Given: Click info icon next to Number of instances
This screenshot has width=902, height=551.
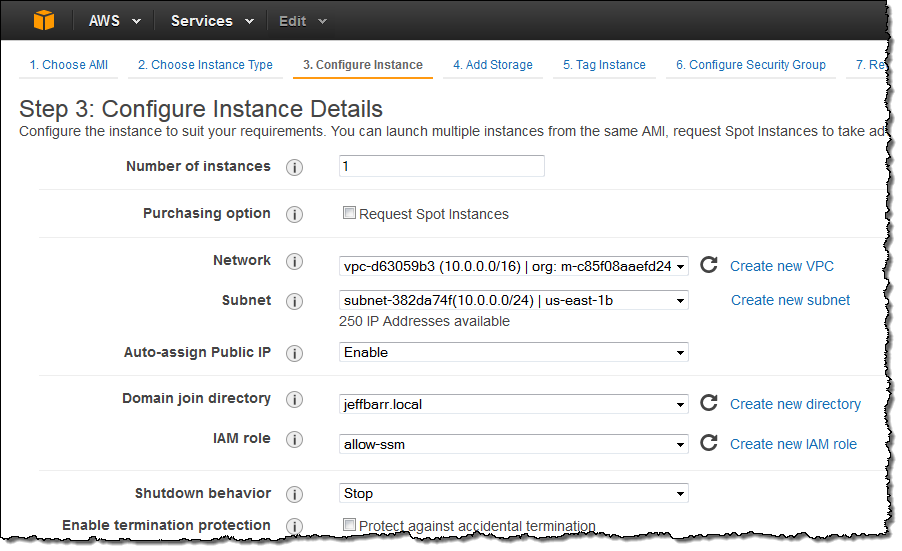Looking at the screenshot, I should 294,167.
